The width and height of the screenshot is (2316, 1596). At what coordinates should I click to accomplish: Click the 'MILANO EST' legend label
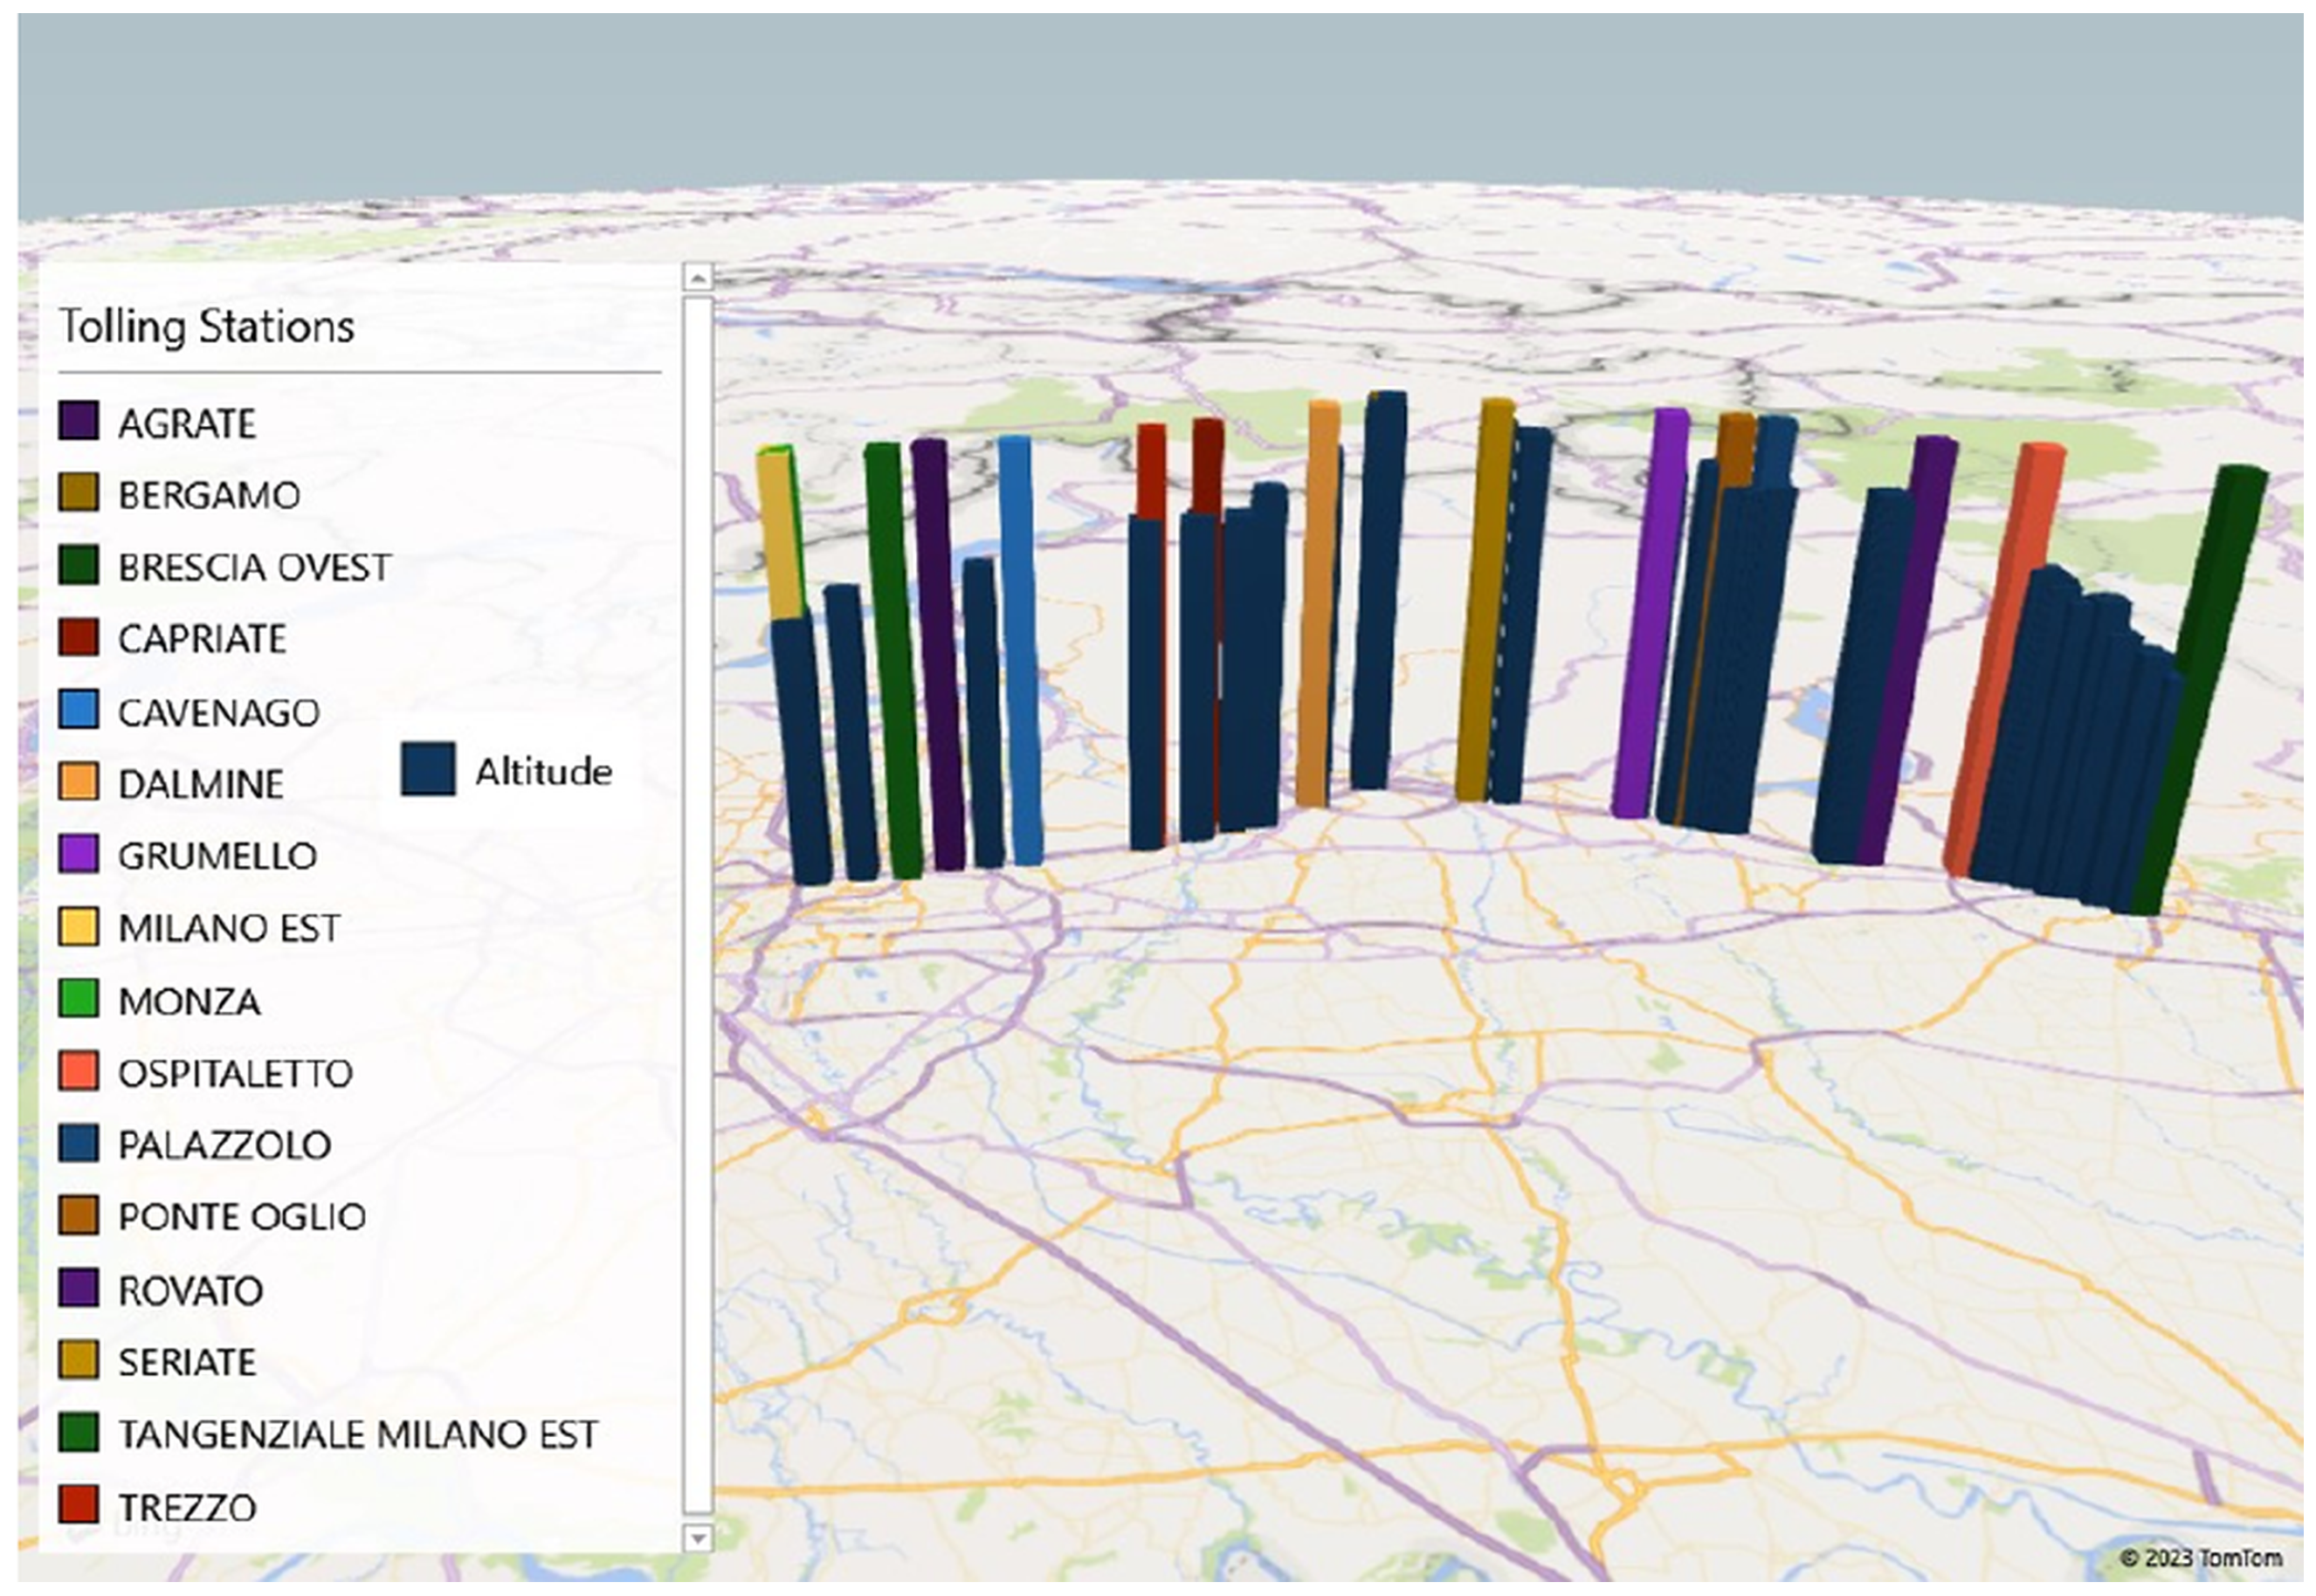229,928
